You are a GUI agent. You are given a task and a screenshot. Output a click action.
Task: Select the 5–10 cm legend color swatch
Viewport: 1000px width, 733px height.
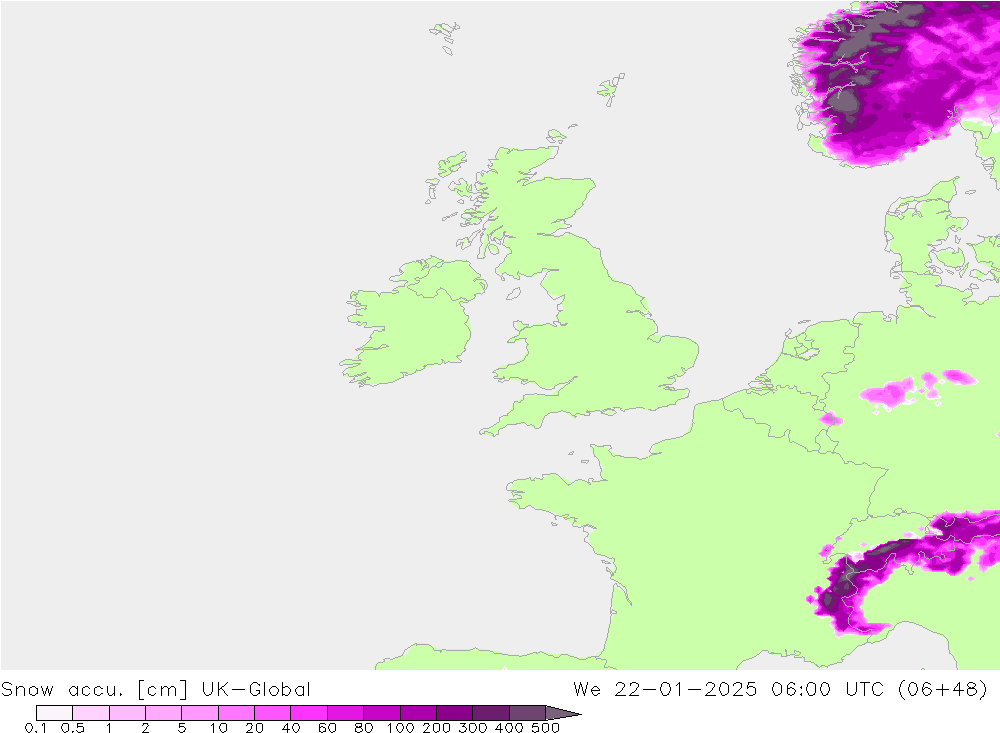(200, 713)
